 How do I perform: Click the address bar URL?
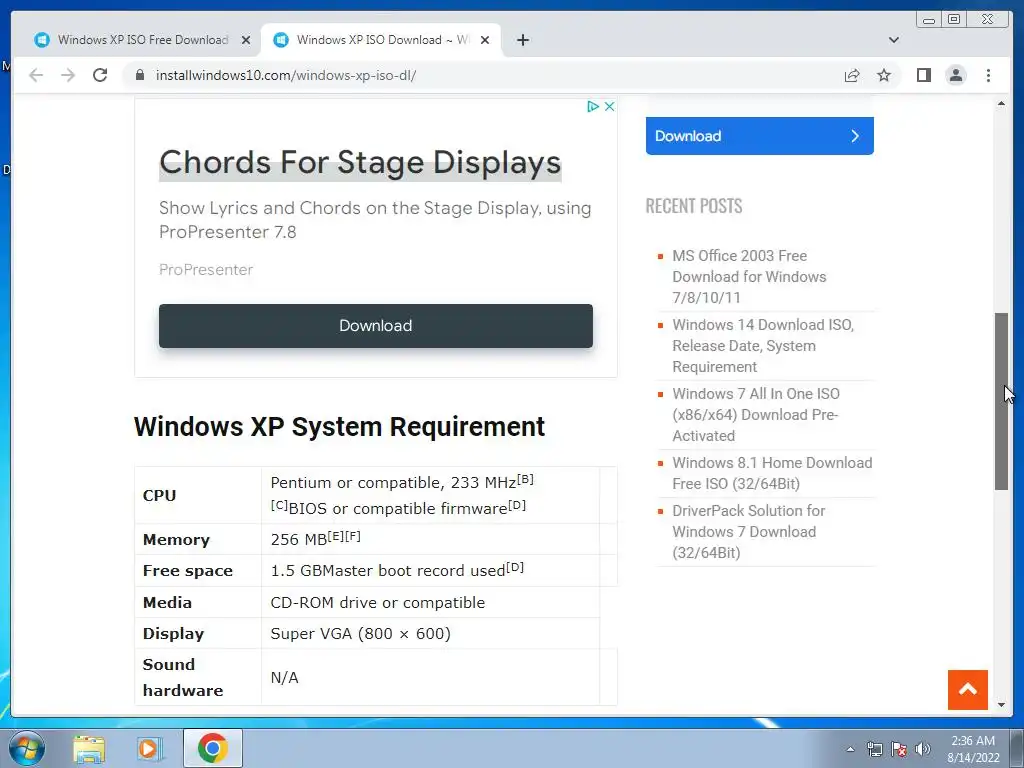point(285,75)
